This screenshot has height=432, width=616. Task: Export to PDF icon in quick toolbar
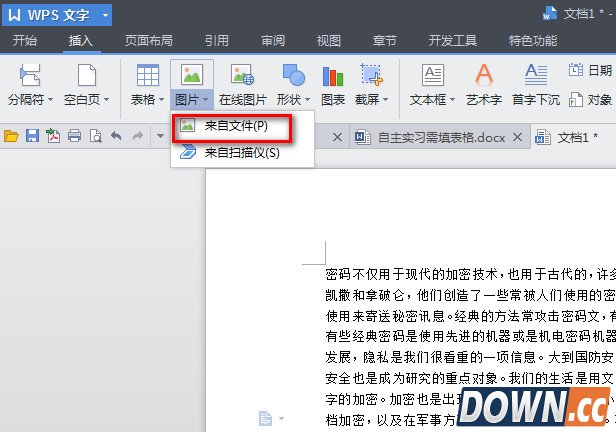pos(53,136)
